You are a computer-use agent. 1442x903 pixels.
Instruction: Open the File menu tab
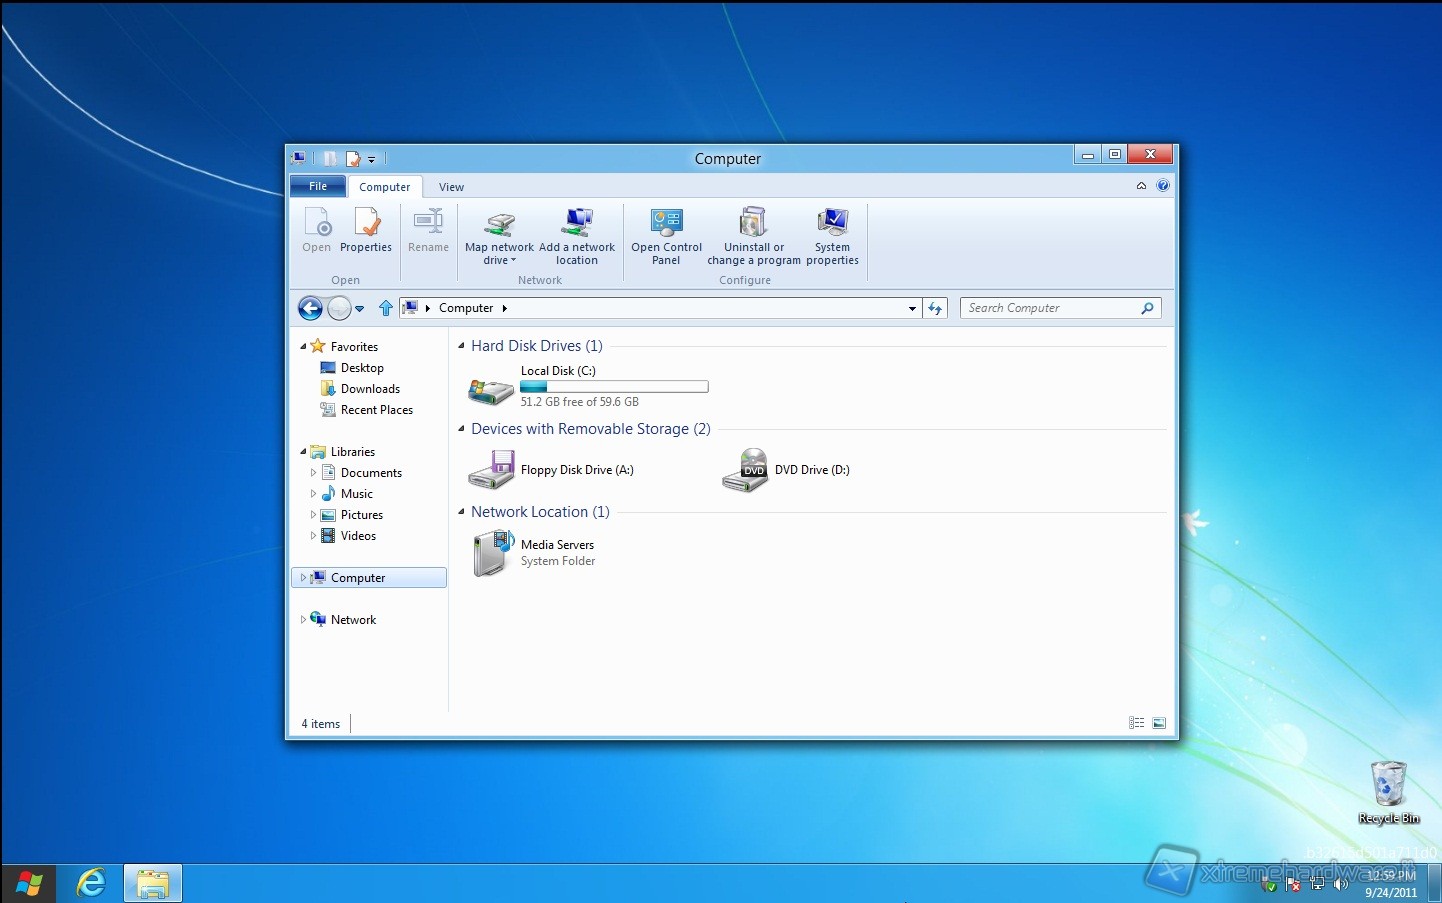click(317, 186)
